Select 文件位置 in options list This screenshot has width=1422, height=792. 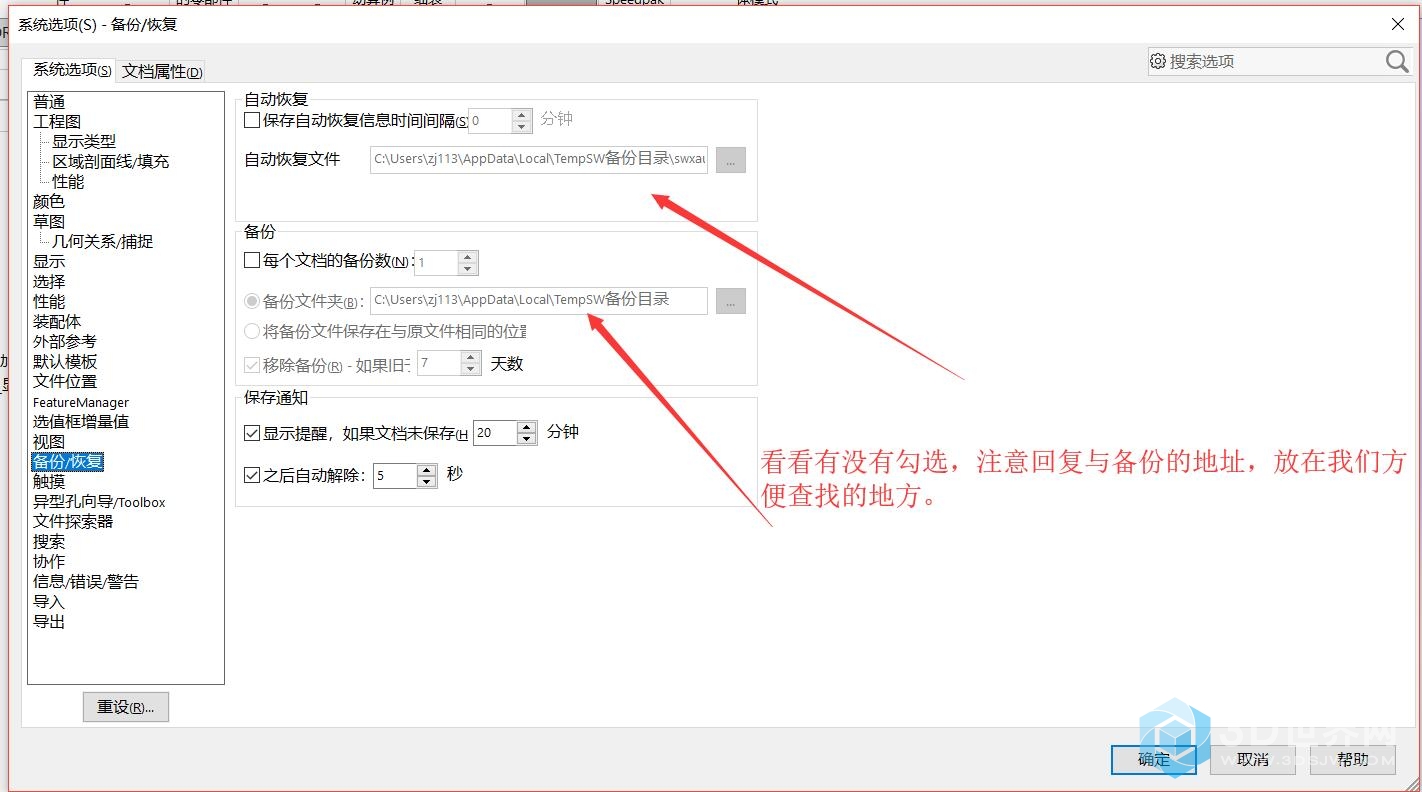tap(65, 382)
